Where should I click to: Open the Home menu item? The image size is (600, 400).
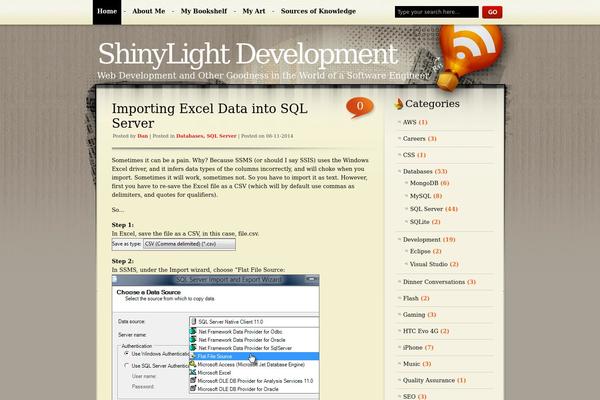click(x=107, y=11)
